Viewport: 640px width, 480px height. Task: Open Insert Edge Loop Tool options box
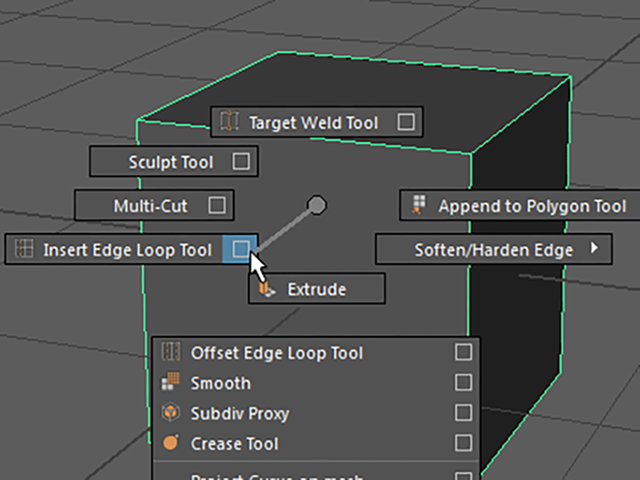point(240,249)
